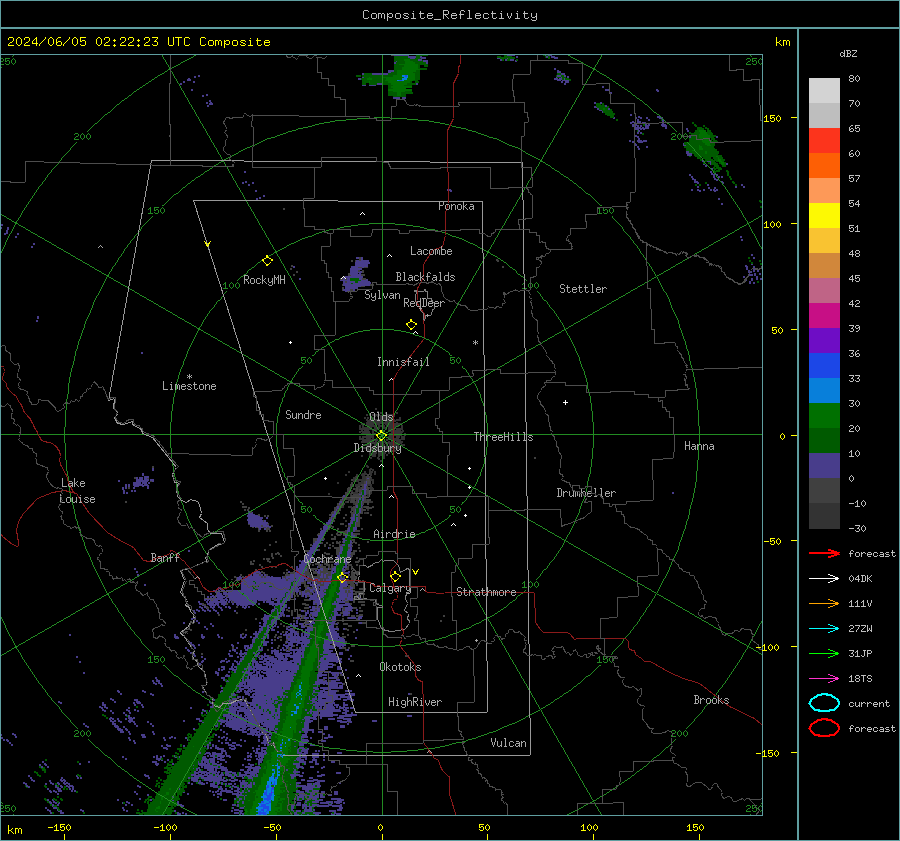900x841 pixels.
Task: Click the Composite_Reflectivity title
Action: pos(449,15)
